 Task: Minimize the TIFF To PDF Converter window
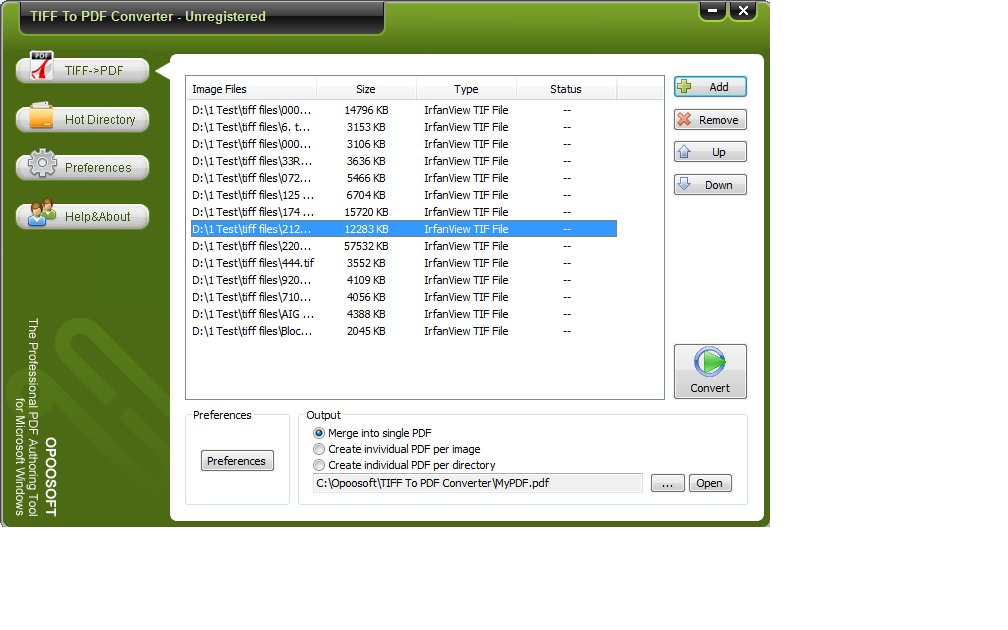[712, 10]
